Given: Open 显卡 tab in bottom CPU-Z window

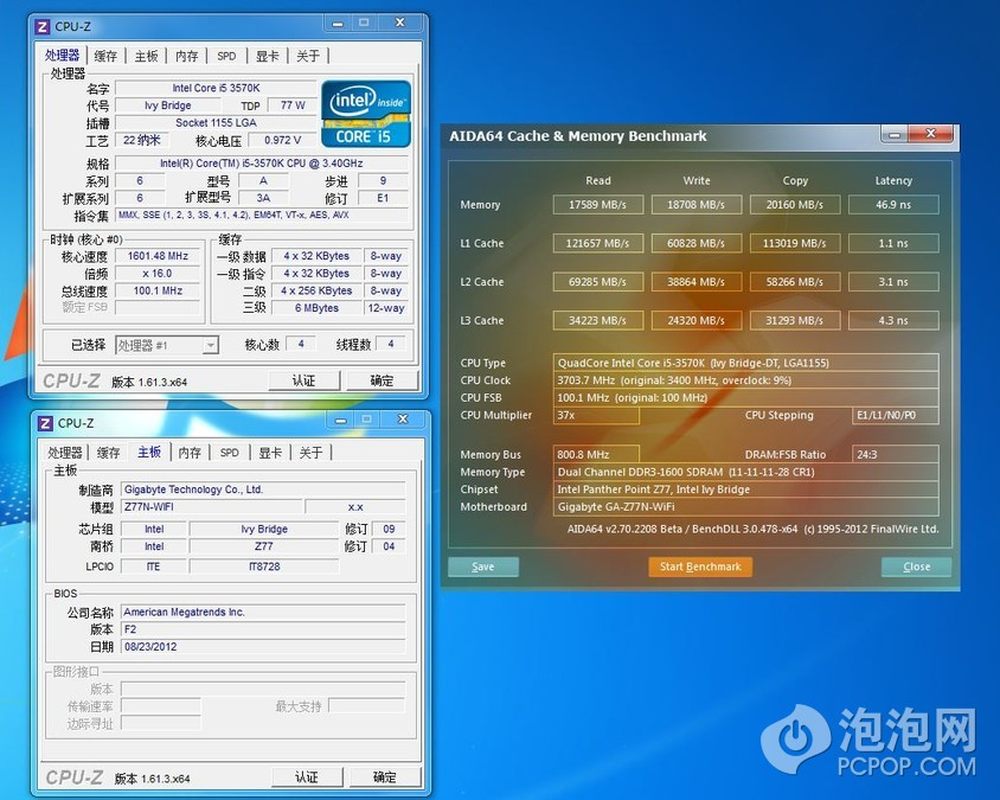Looking at the screenshot, I should [x=270, y=453].
